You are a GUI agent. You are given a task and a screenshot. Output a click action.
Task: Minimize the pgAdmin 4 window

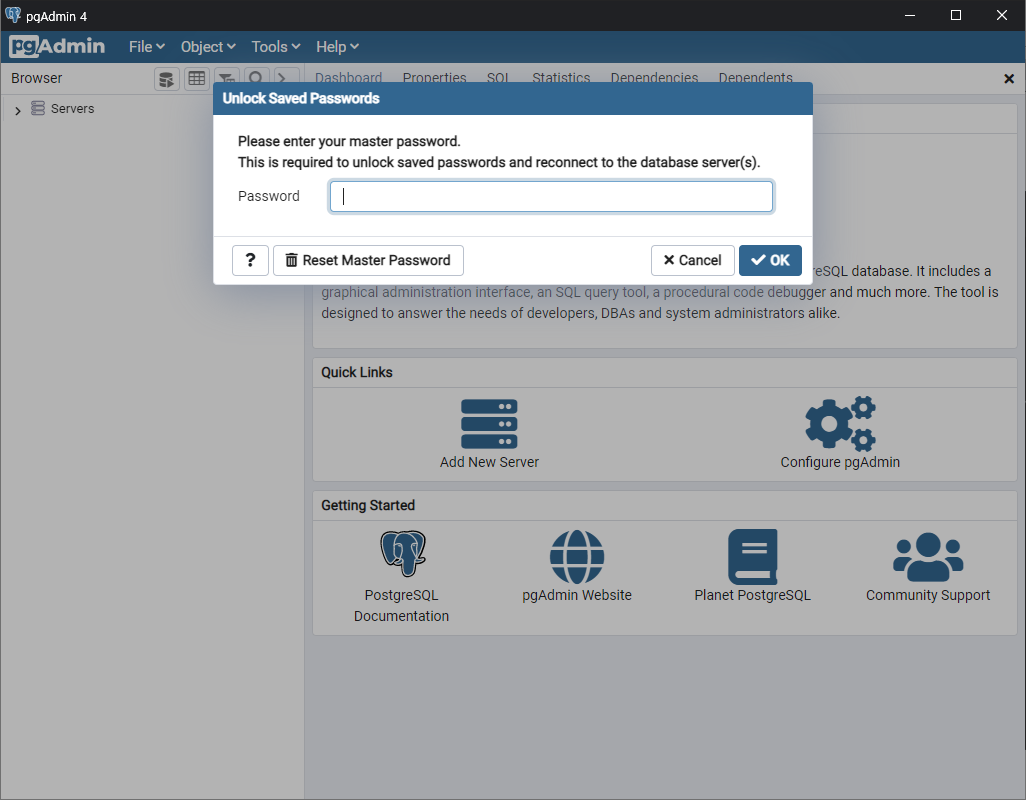(x=910, y=15)
